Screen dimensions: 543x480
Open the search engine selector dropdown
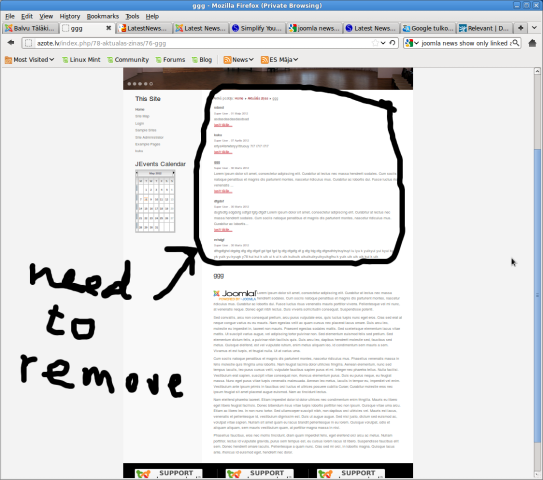click(x=412, y=43)
